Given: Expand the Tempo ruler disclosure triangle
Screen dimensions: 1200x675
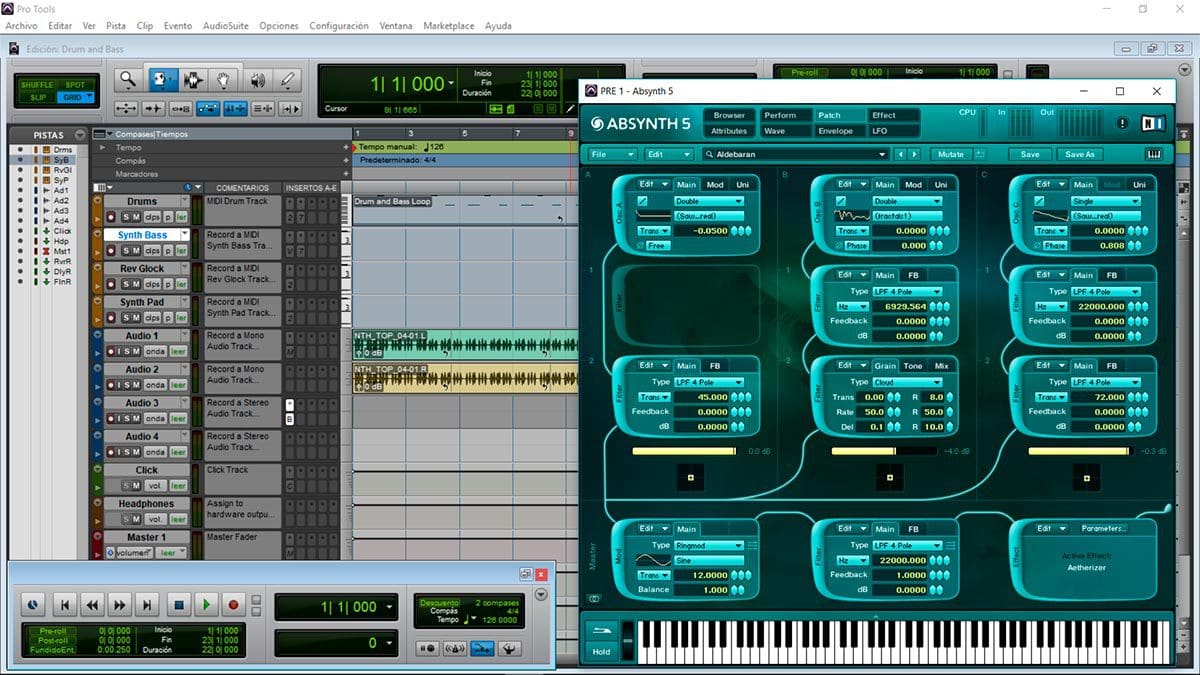Looking at the screenshot, I should (101, 147).
